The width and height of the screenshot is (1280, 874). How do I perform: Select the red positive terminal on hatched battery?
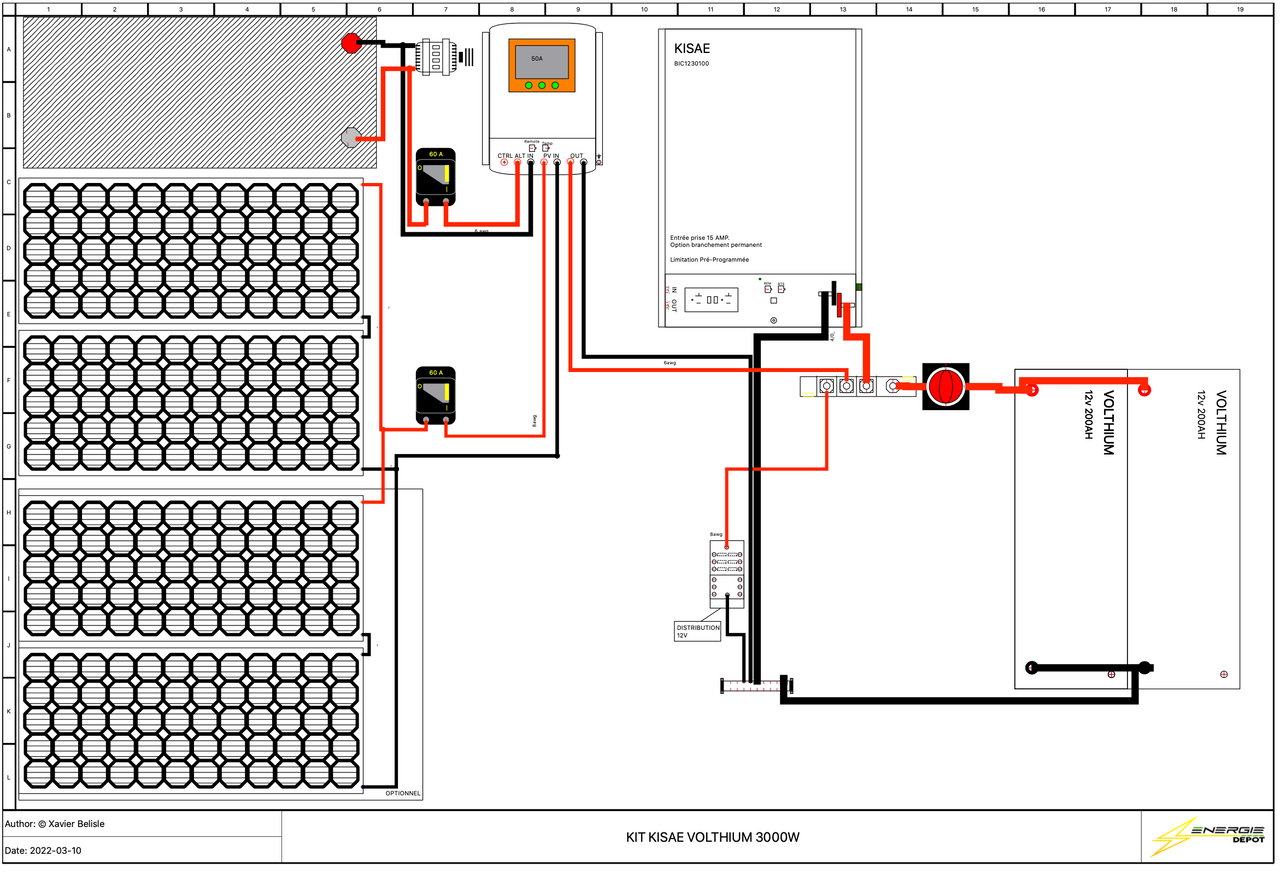pos(351,43)
